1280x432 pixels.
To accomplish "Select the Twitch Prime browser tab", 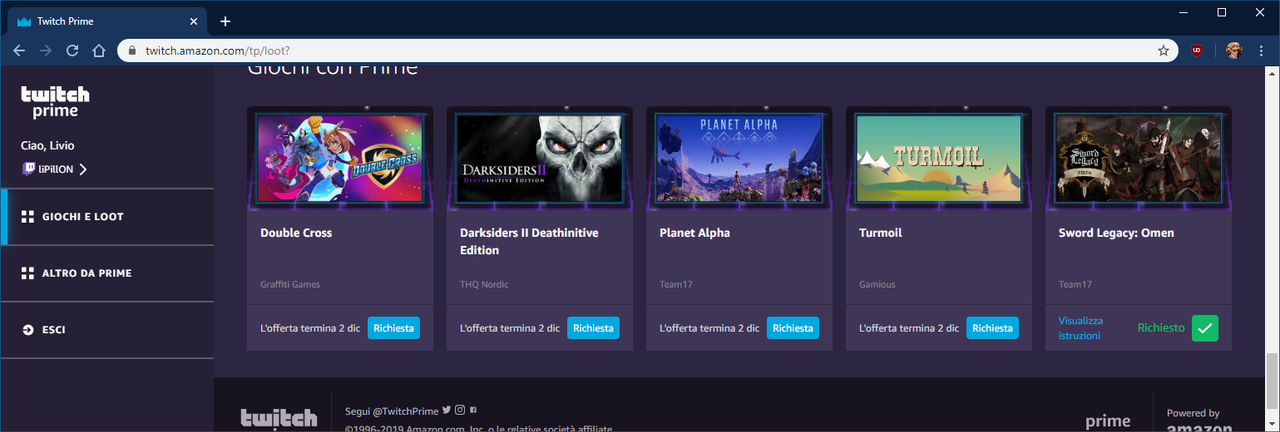I will click(106, 21).
